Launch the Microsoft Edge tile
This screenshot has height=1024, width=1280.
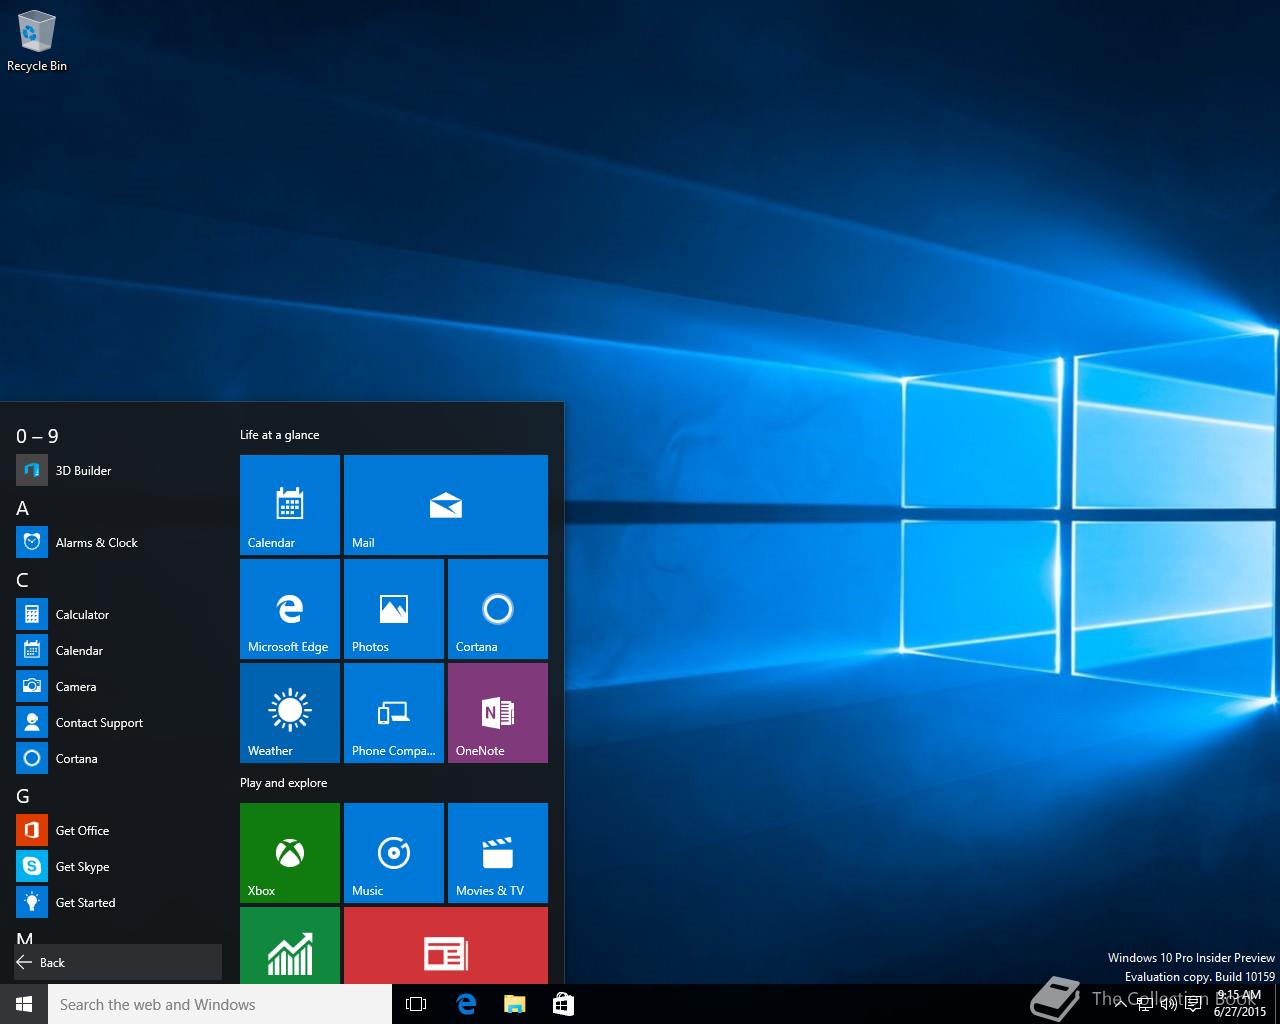point(290,609)
